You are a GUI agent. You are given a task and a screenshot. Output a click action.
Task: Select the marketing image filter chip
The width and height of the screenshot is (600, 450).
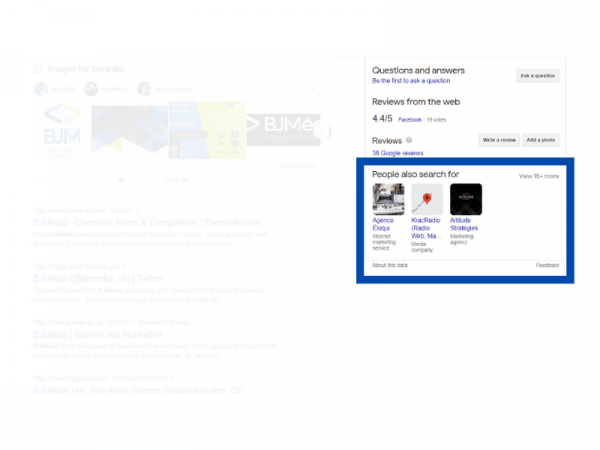(107, 89)
